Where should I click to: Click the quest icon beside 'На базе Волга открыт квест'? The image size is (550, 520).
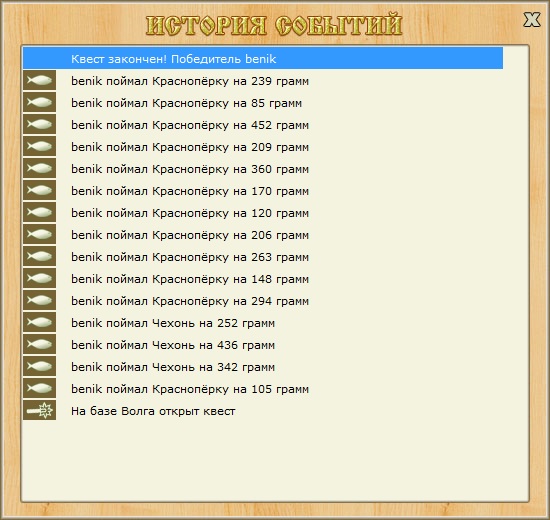point(39,410)
